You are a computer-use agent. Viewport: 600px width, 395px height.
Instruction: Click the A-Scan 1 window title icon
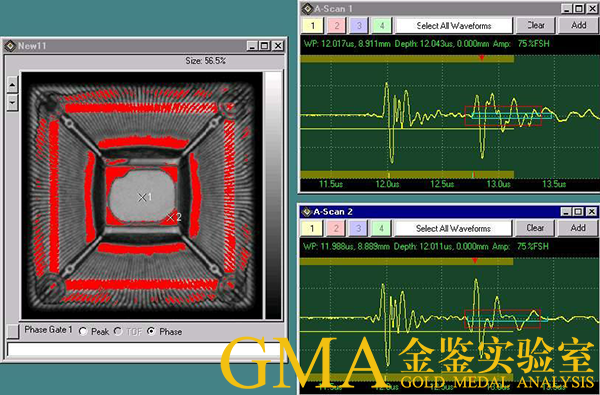point(307,8)
